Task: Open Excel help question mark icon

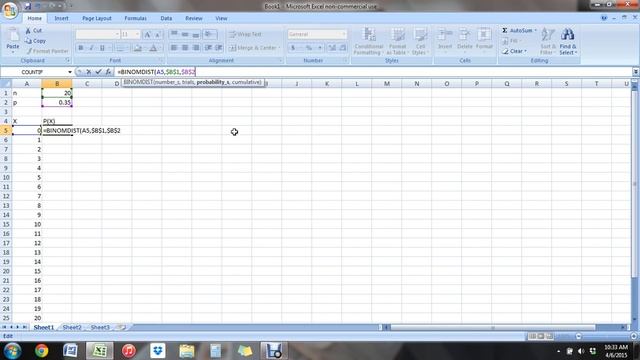Action: (x=604, y=18)
